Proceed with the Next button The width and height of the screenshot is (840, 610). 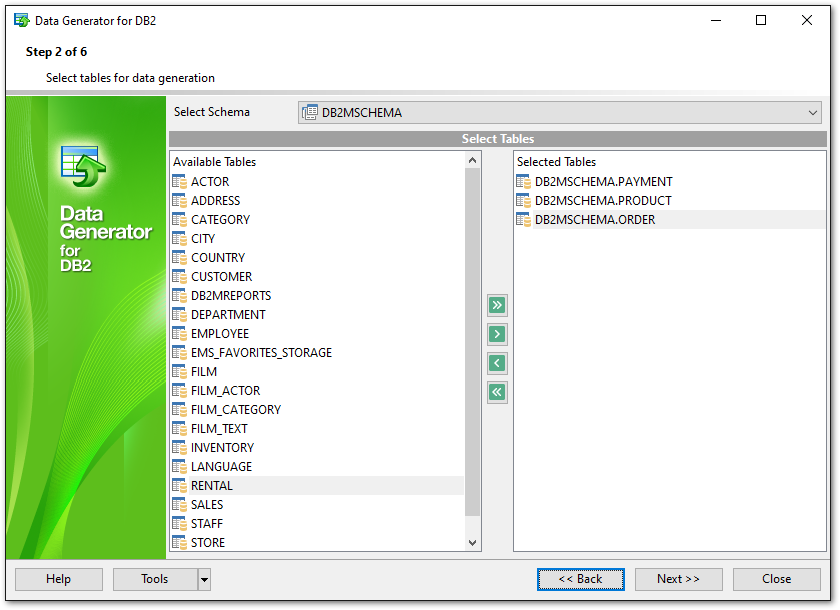678,579
